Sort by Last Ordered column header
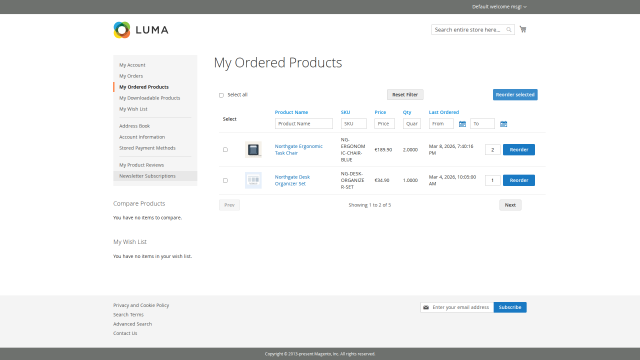The height and width of the screenshot is (360, 640). 444,112
